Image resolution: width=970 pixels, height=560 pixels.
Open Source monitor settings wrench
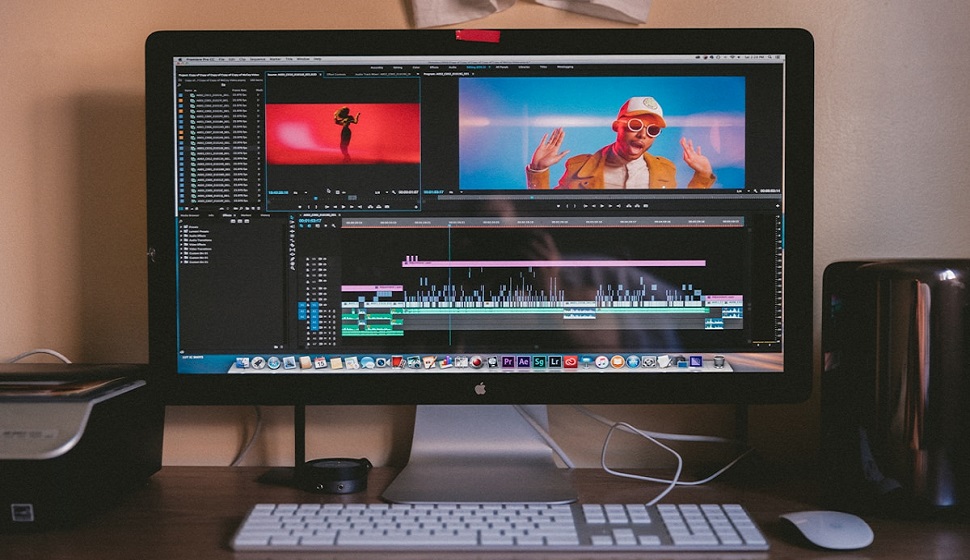[x=394, y=192]
